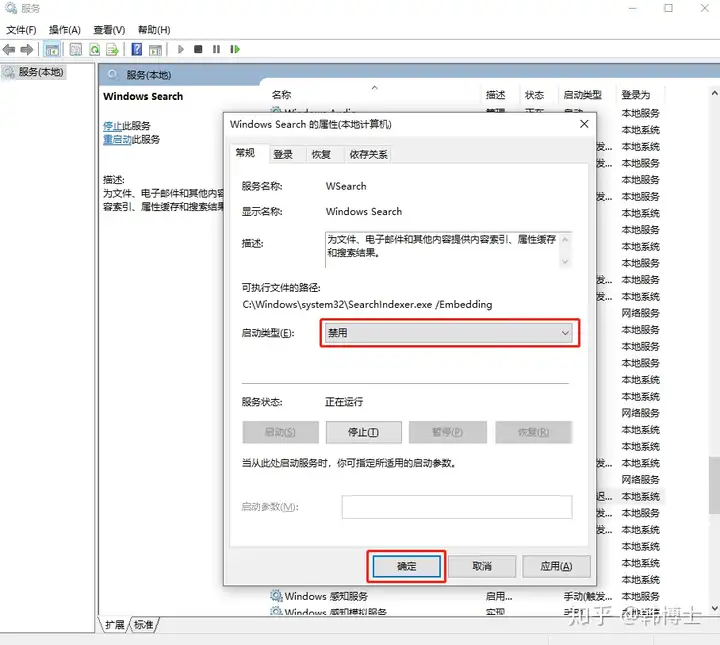Image resolution: width=720 pixels, height=645 pixels.
Task: Click the 重启动 this service link
Action: (x=117, y=140)
